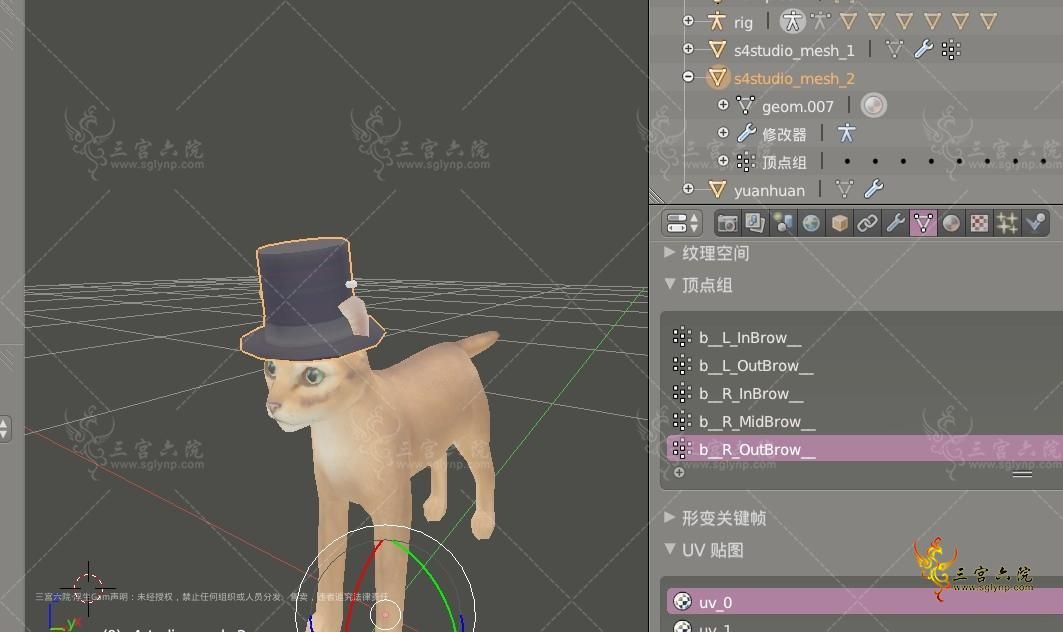Screen dimensions: 1063x632
Task: Click the highlighted s4studio_mesh_2 object icon
Action: click(717, 77)
